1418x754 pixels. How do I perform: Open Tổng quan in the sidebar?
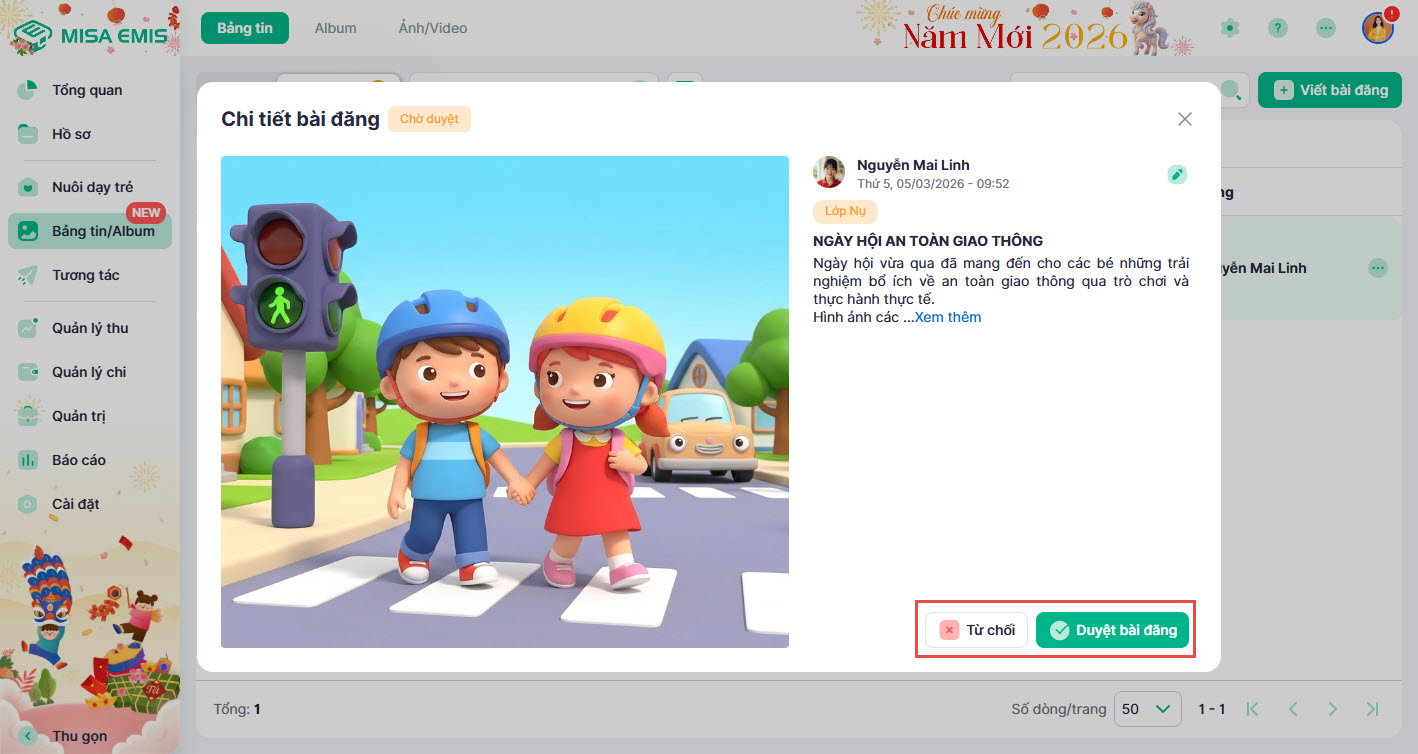(87, 90)
